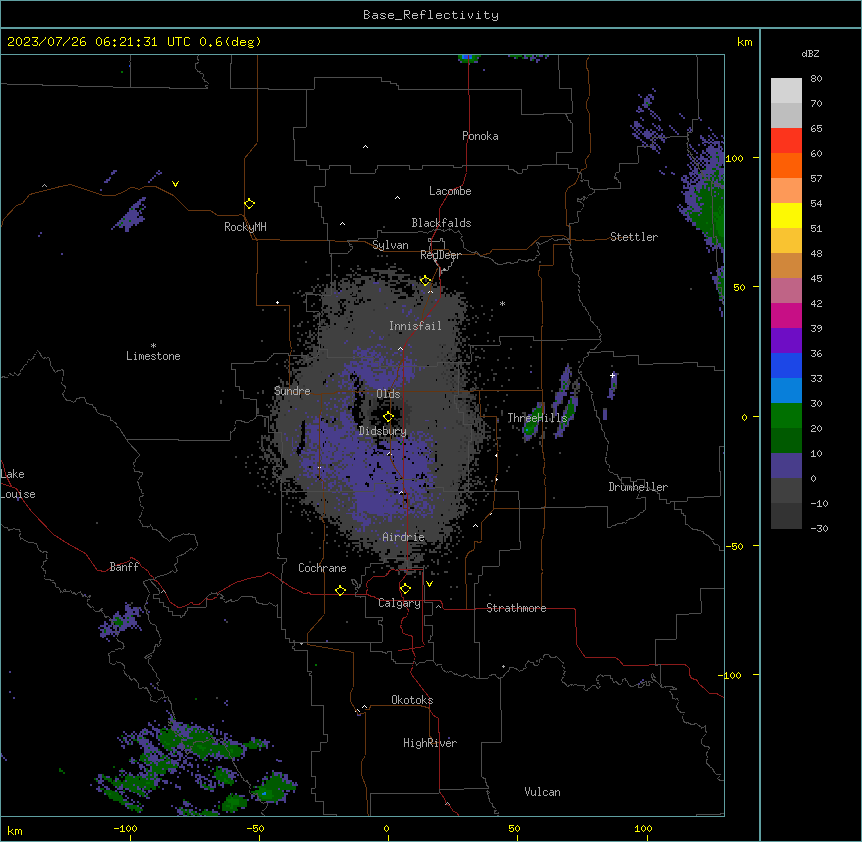Click the white plus marker north of Drumheller

612,375
